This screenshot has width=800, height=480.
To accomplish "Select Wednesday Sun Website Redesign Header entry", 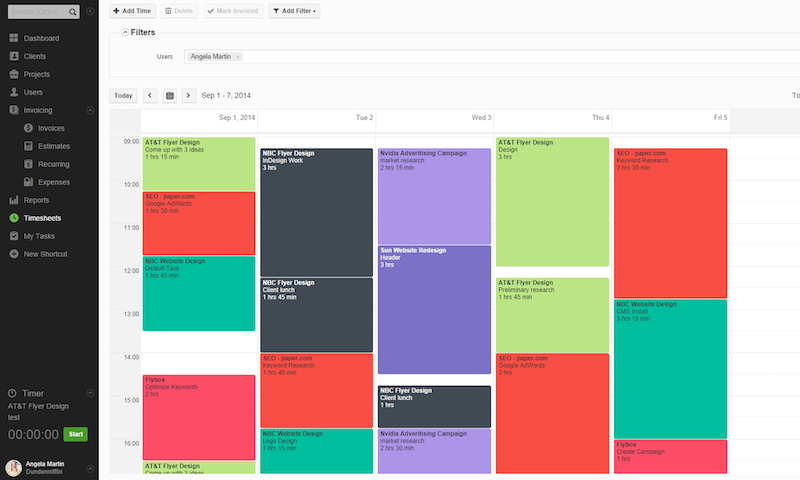I will [434, 310].
